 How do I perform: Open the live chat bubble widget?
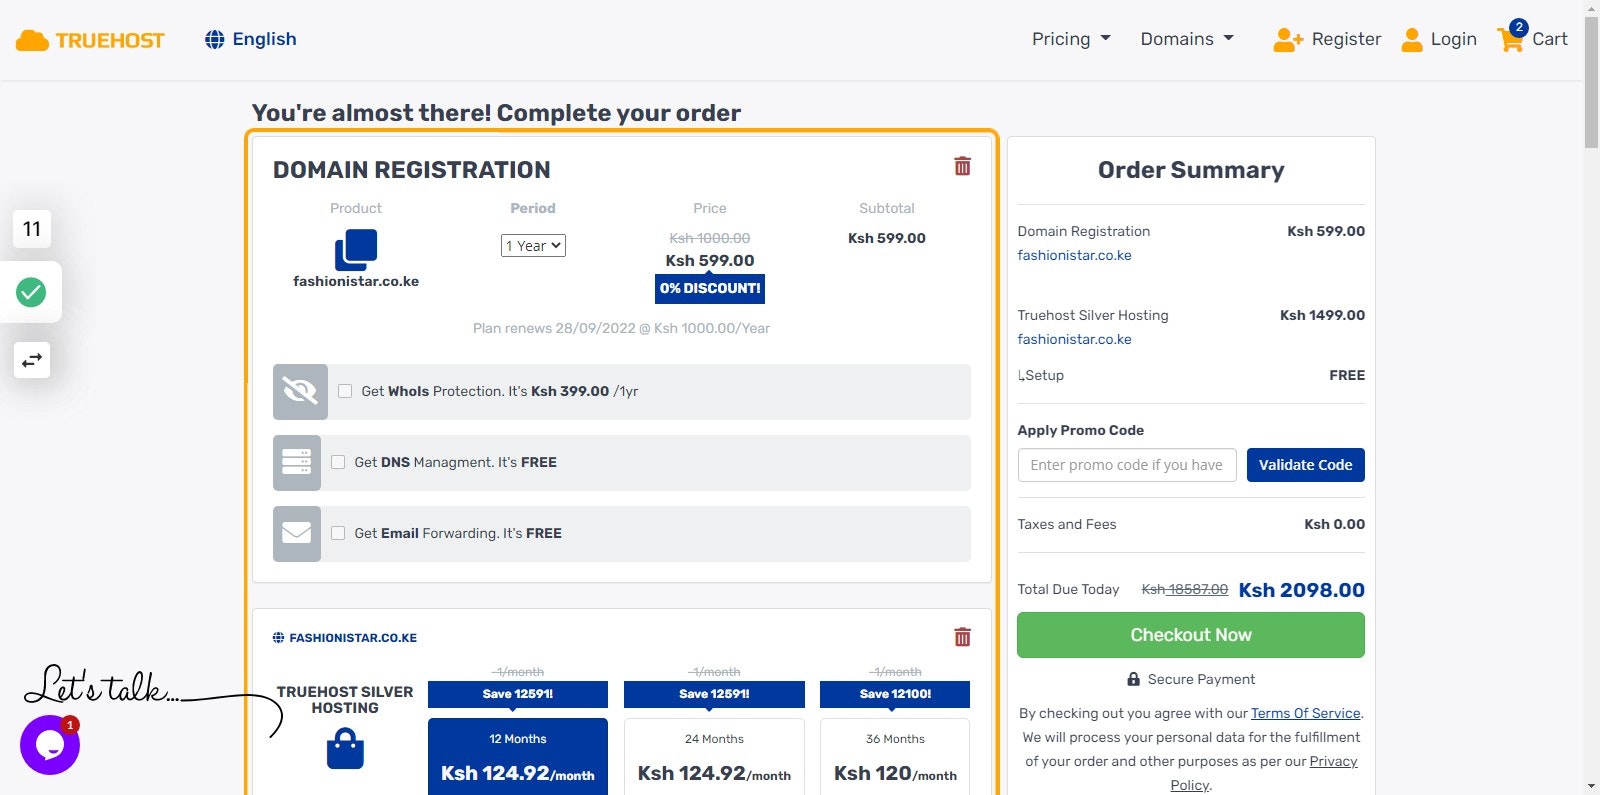point(50,745)
